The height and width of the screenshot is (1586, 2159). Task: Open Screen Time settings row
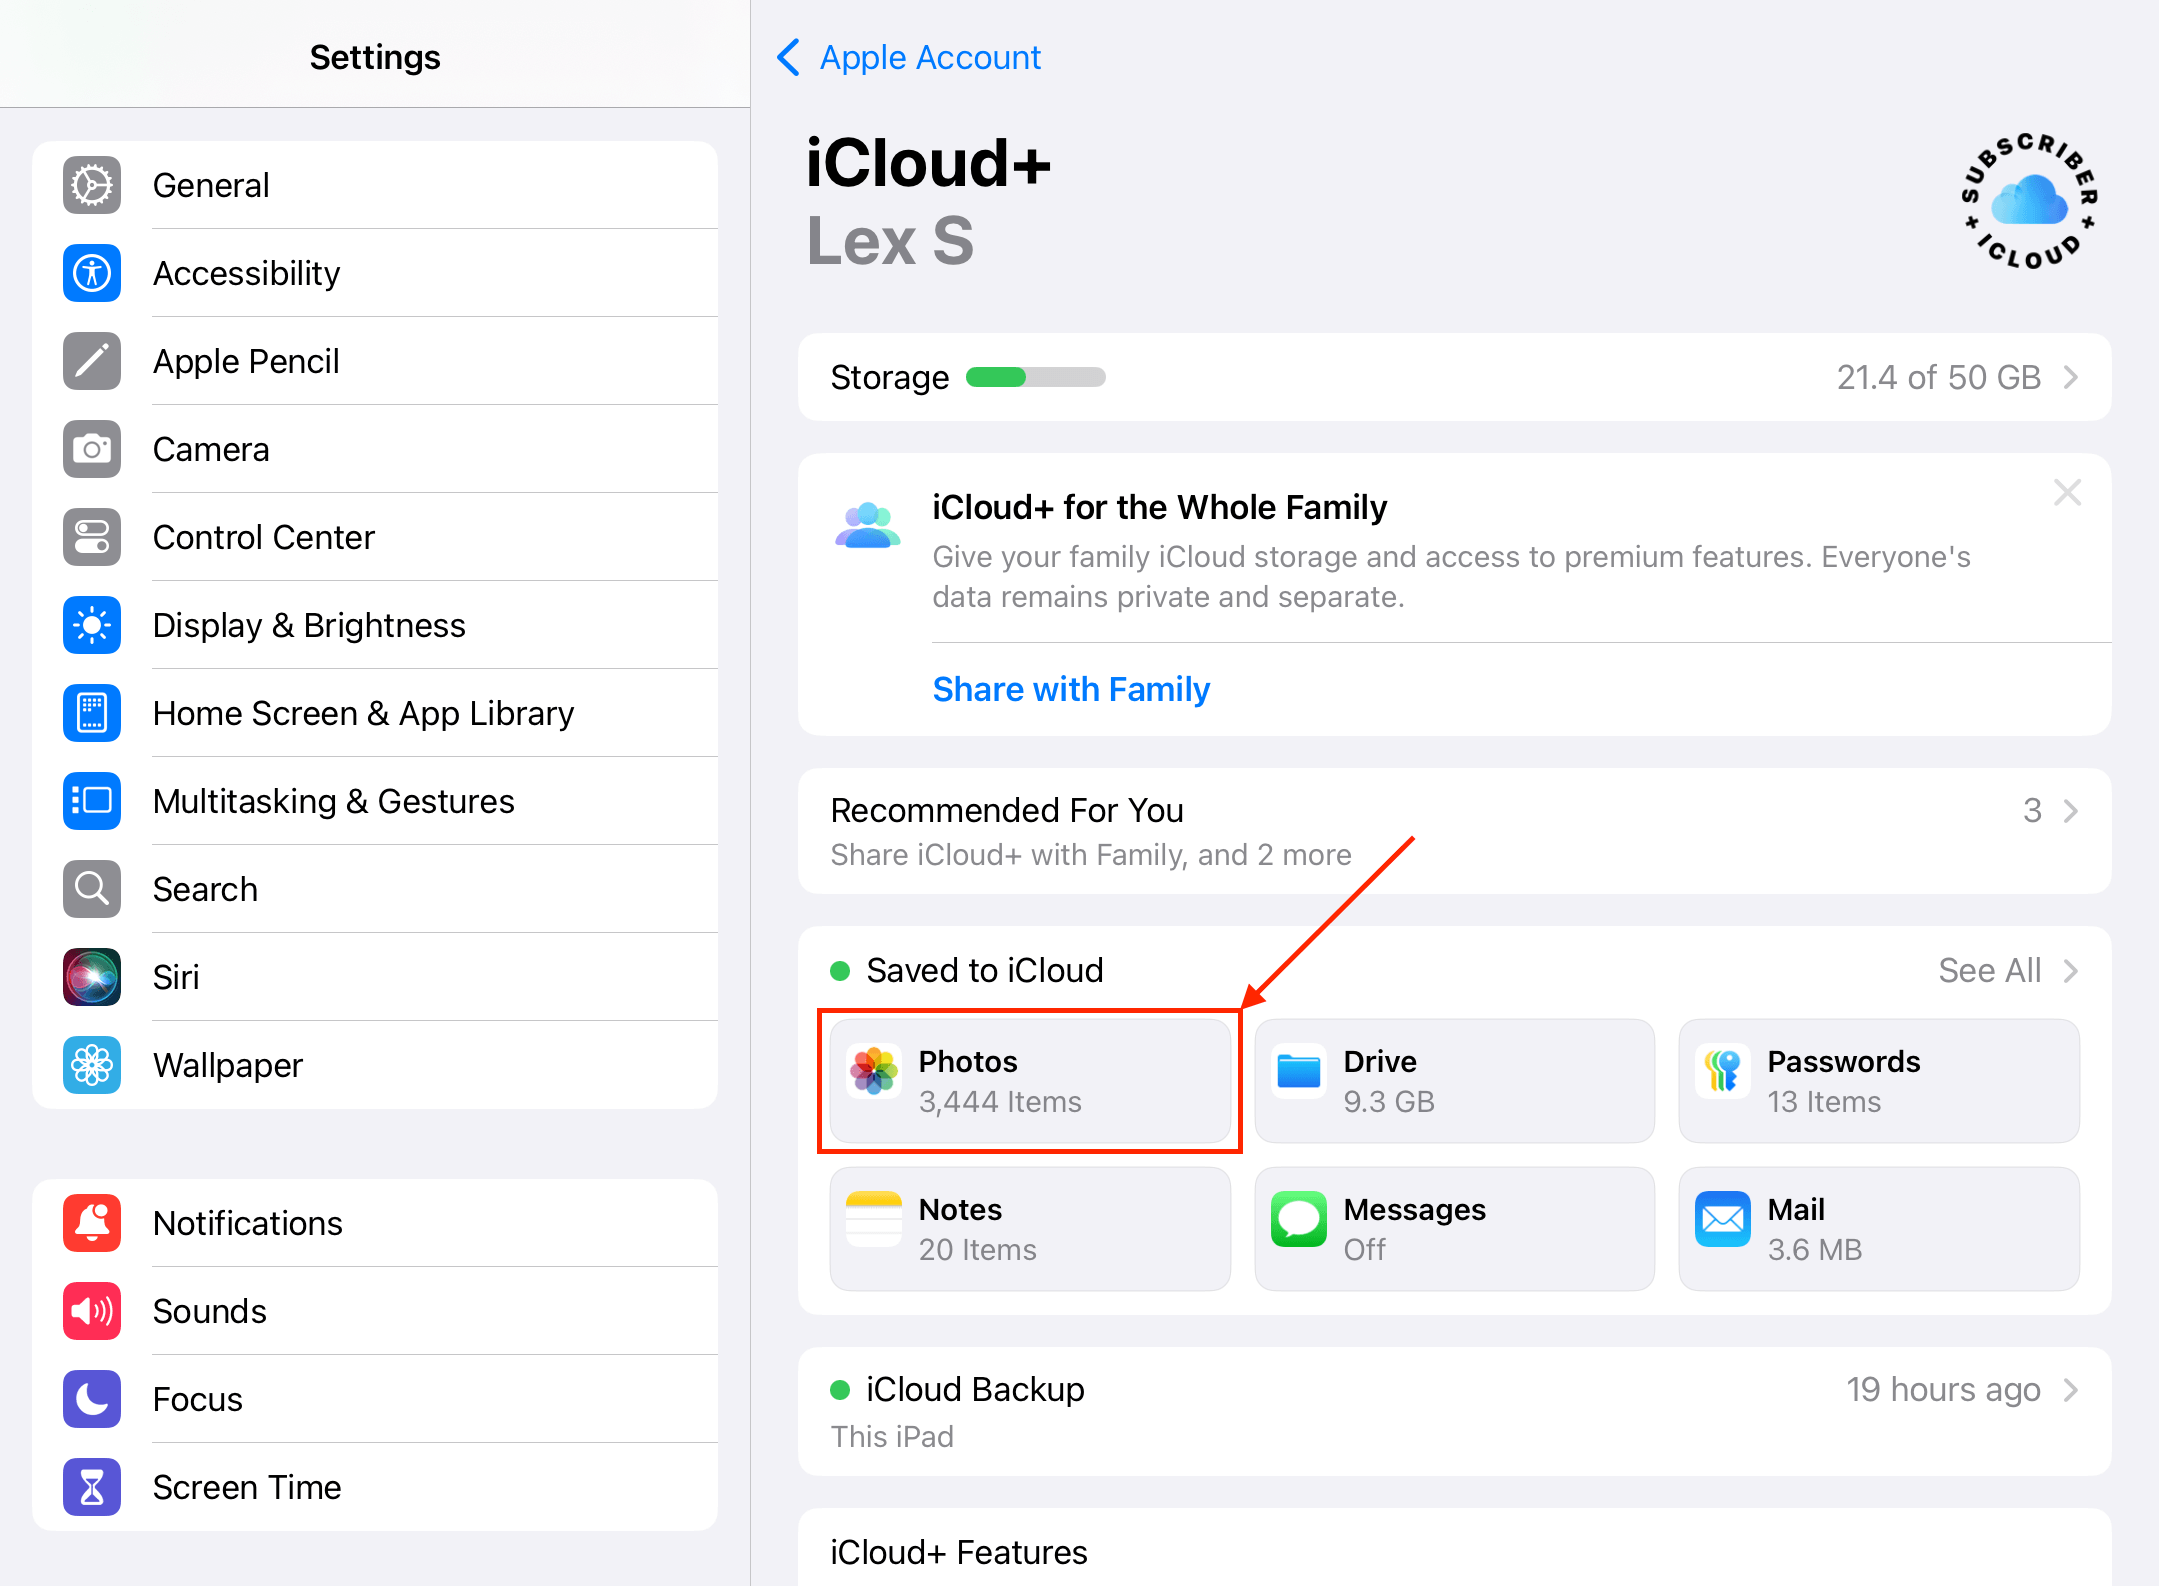click(x=375, y=1487)
